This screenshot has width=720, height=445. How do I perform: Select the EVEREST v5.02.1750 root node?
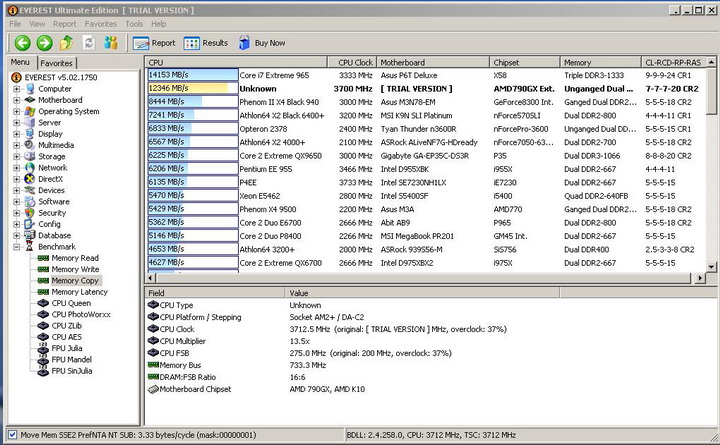point(61,77)
